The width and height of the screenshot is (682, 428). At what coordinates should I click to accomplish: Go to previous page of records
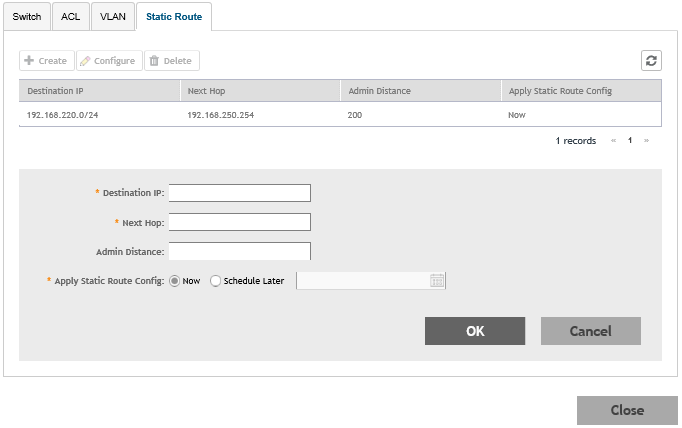[x=613, y=141]
